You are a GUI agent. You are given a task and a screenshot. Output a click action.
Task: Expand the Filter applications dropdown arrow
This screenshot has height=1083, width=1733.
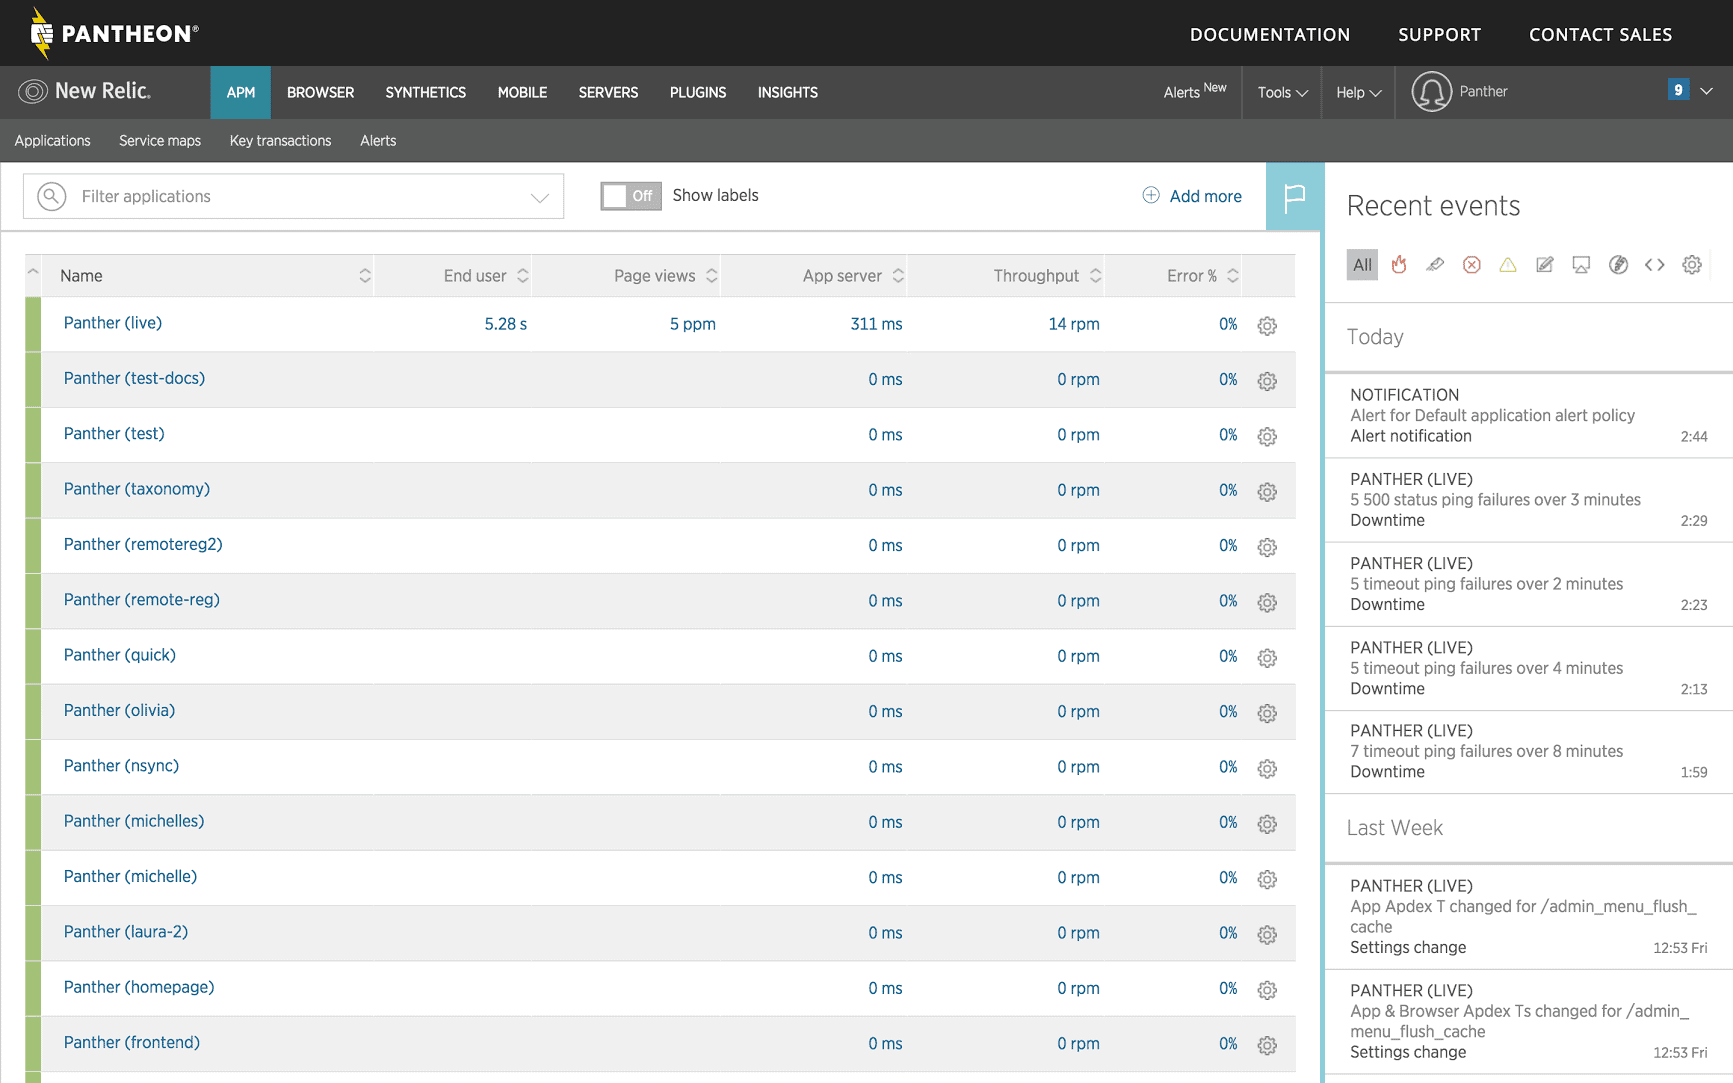coord(540,197)
